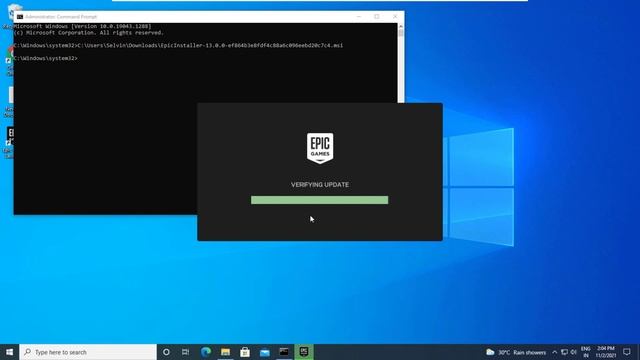Image resolution: width=640 pixels, height=360 pixels.
Task: Open the notification Action Center
Action: [627, 352]
